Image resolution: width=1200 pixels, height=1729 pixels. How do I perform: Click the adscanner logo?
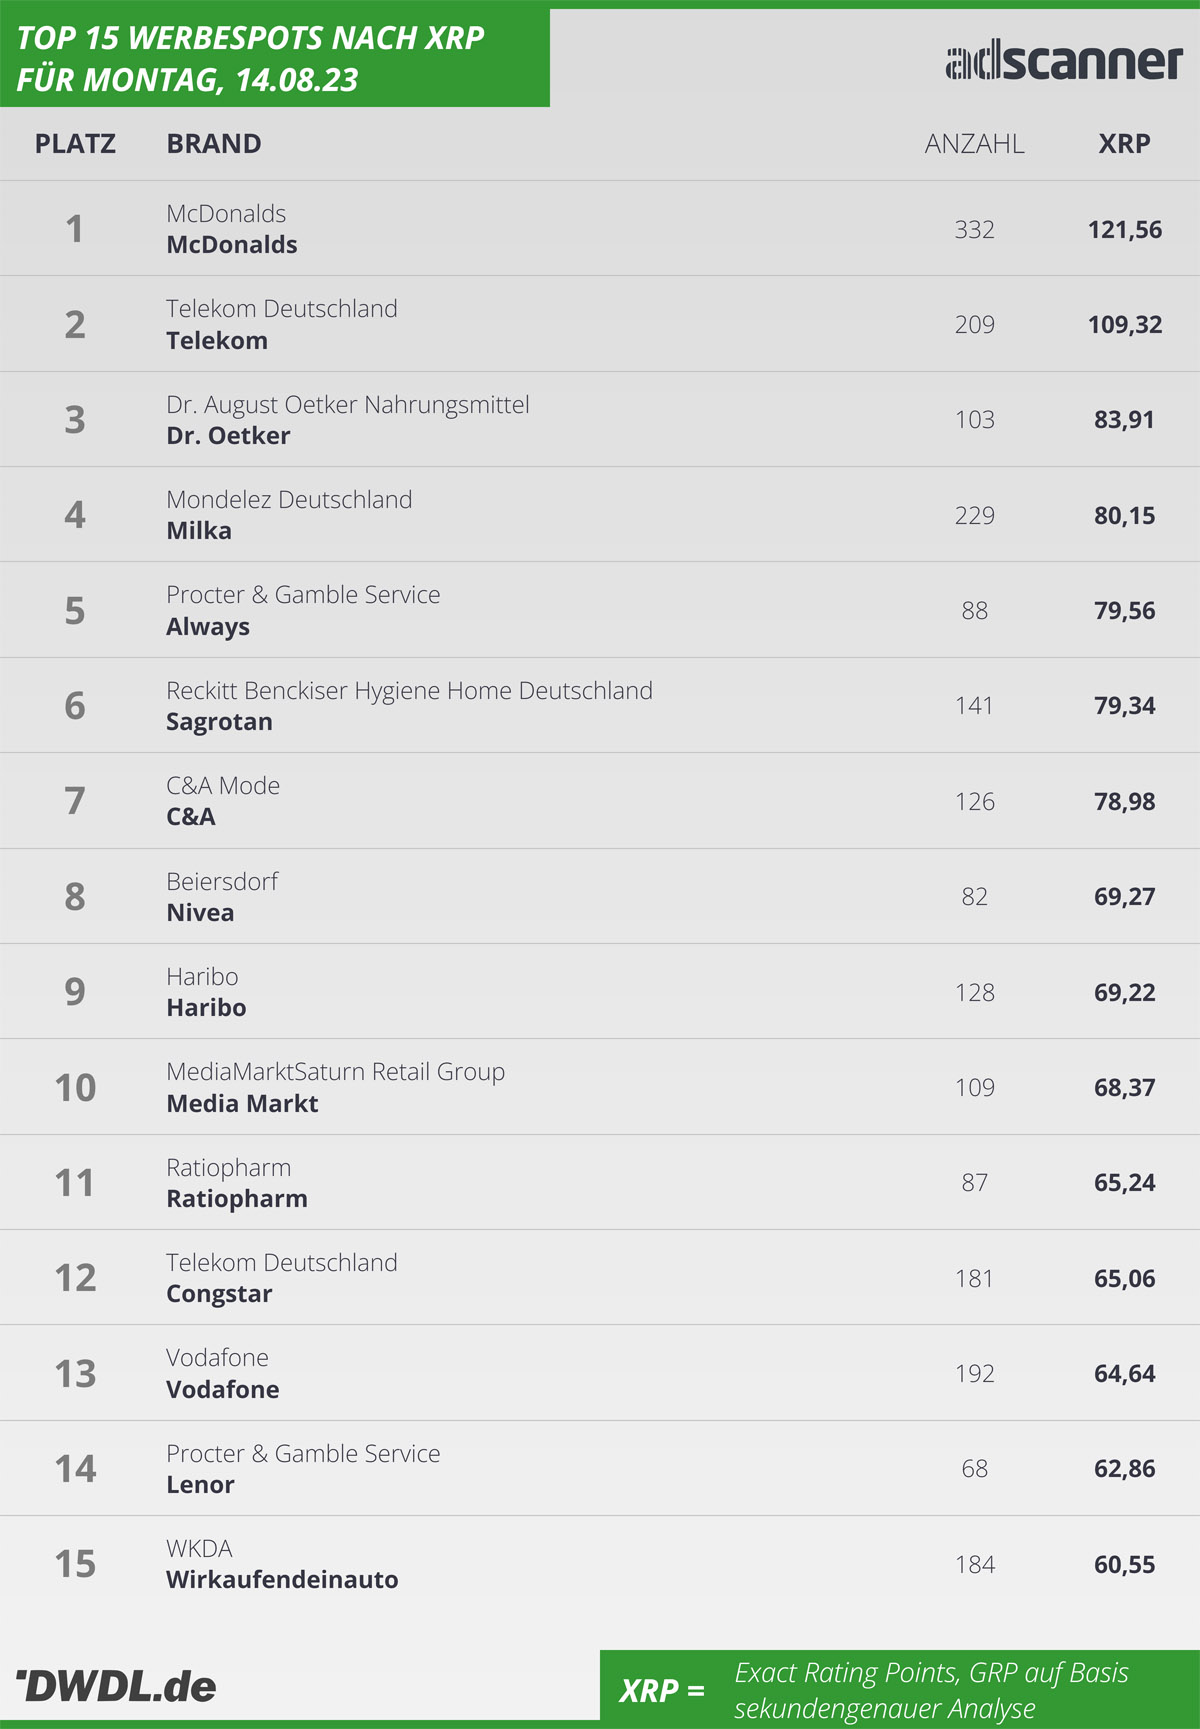point(1064,62)
